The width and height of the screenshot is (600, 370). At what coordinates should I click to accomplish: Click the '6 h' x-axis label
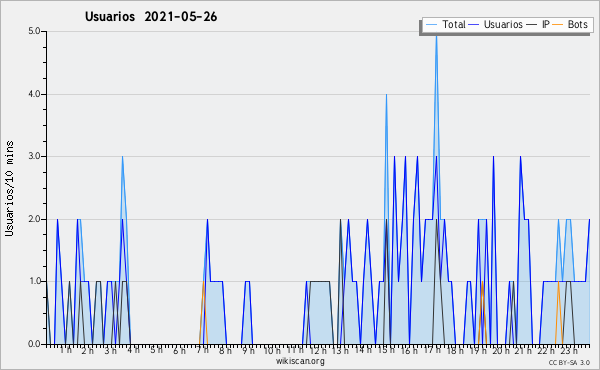[179, 350]
